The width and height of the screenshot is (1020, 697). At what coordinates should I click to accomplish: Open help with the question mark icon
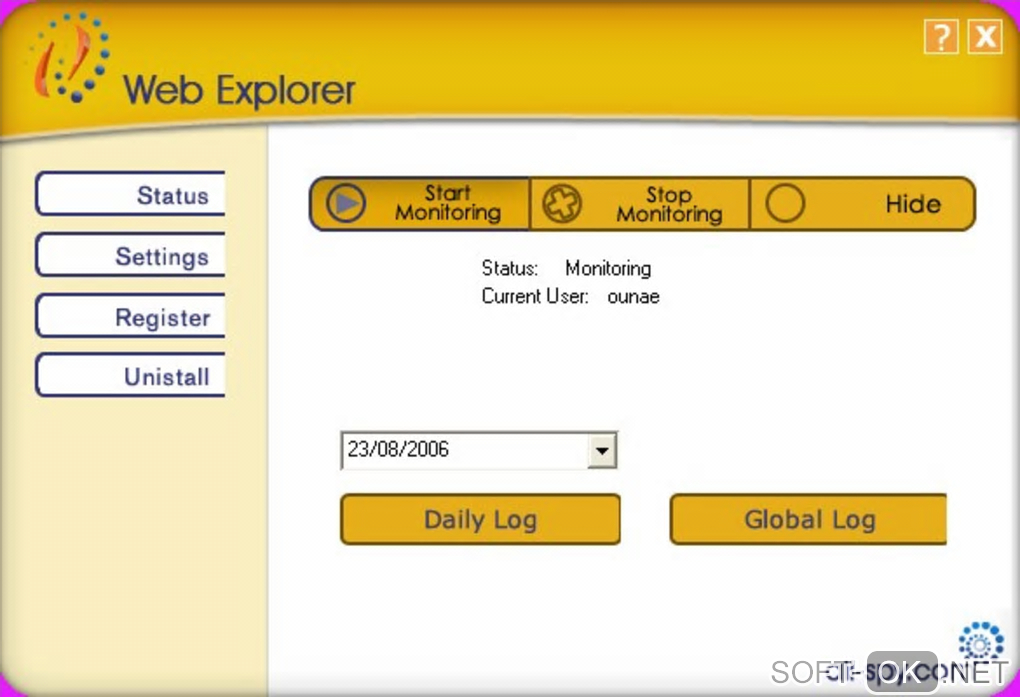941,36
